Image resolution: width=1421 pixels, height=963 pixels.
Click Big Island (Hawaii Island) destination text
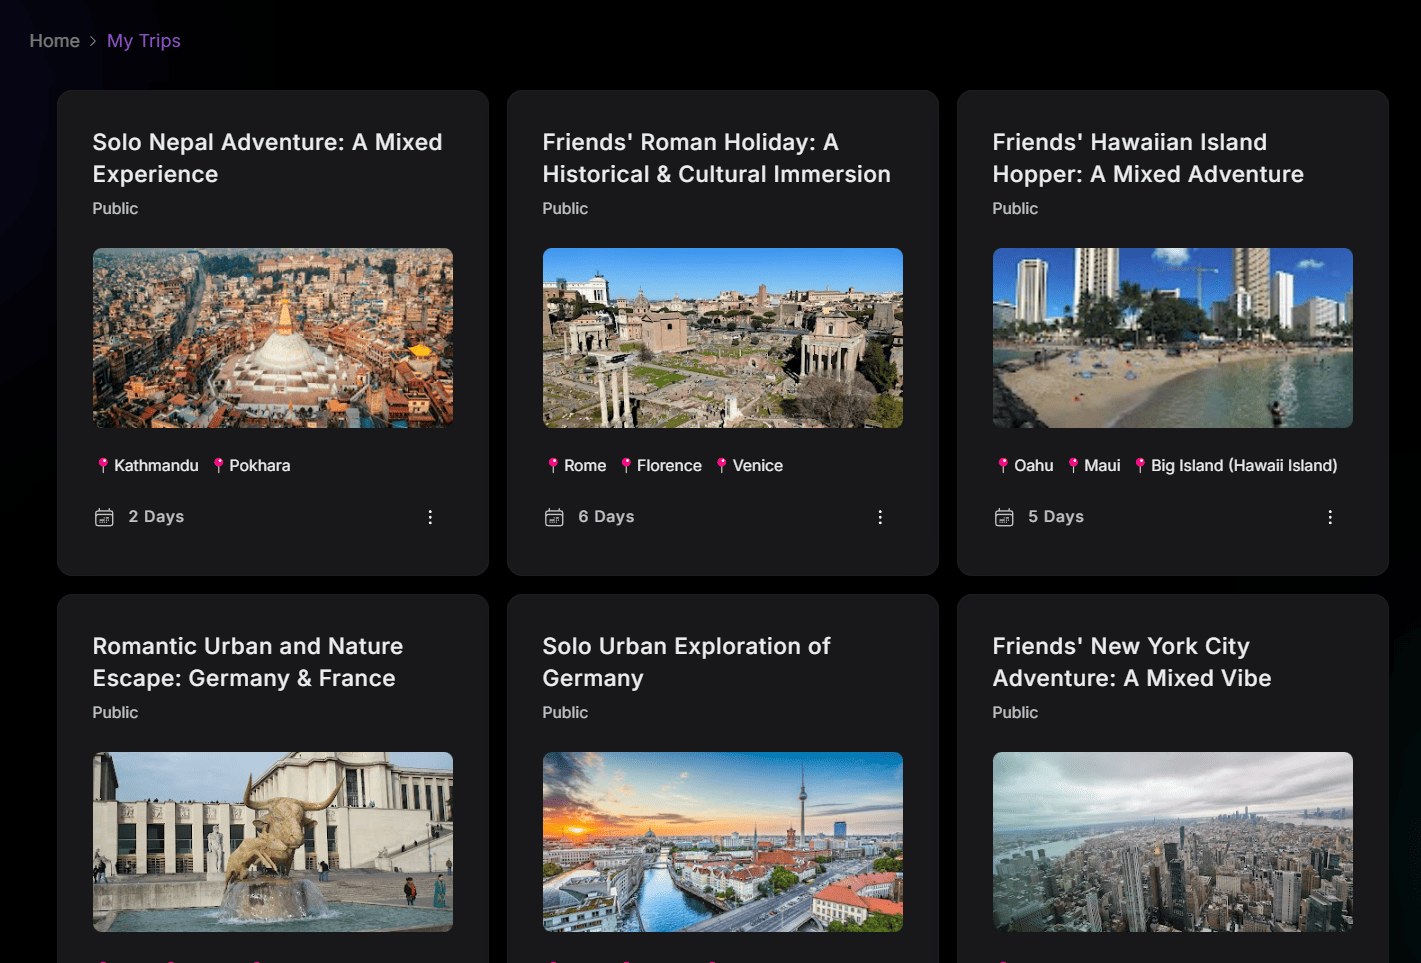[x=1244, y=465]
